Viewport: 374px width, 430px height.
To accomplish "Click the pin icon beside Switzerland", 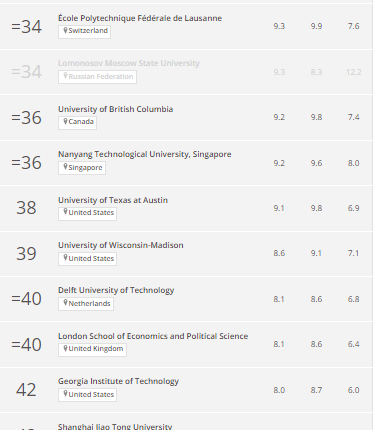I will pyautogui.click(x=65, y=30).
